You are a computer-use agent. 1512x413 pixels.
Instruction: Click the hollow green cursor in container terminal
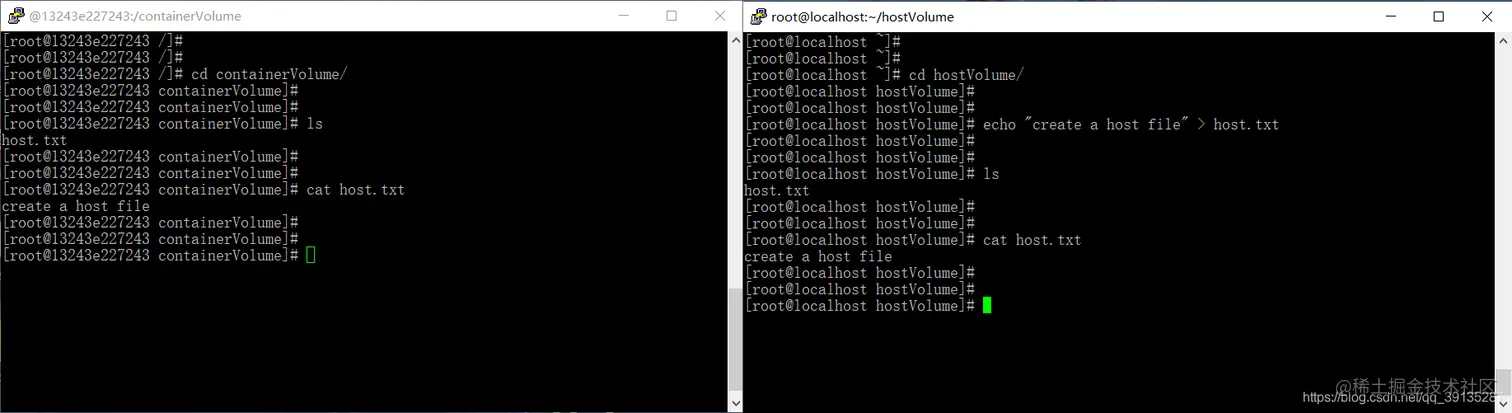tap(310, 256)
